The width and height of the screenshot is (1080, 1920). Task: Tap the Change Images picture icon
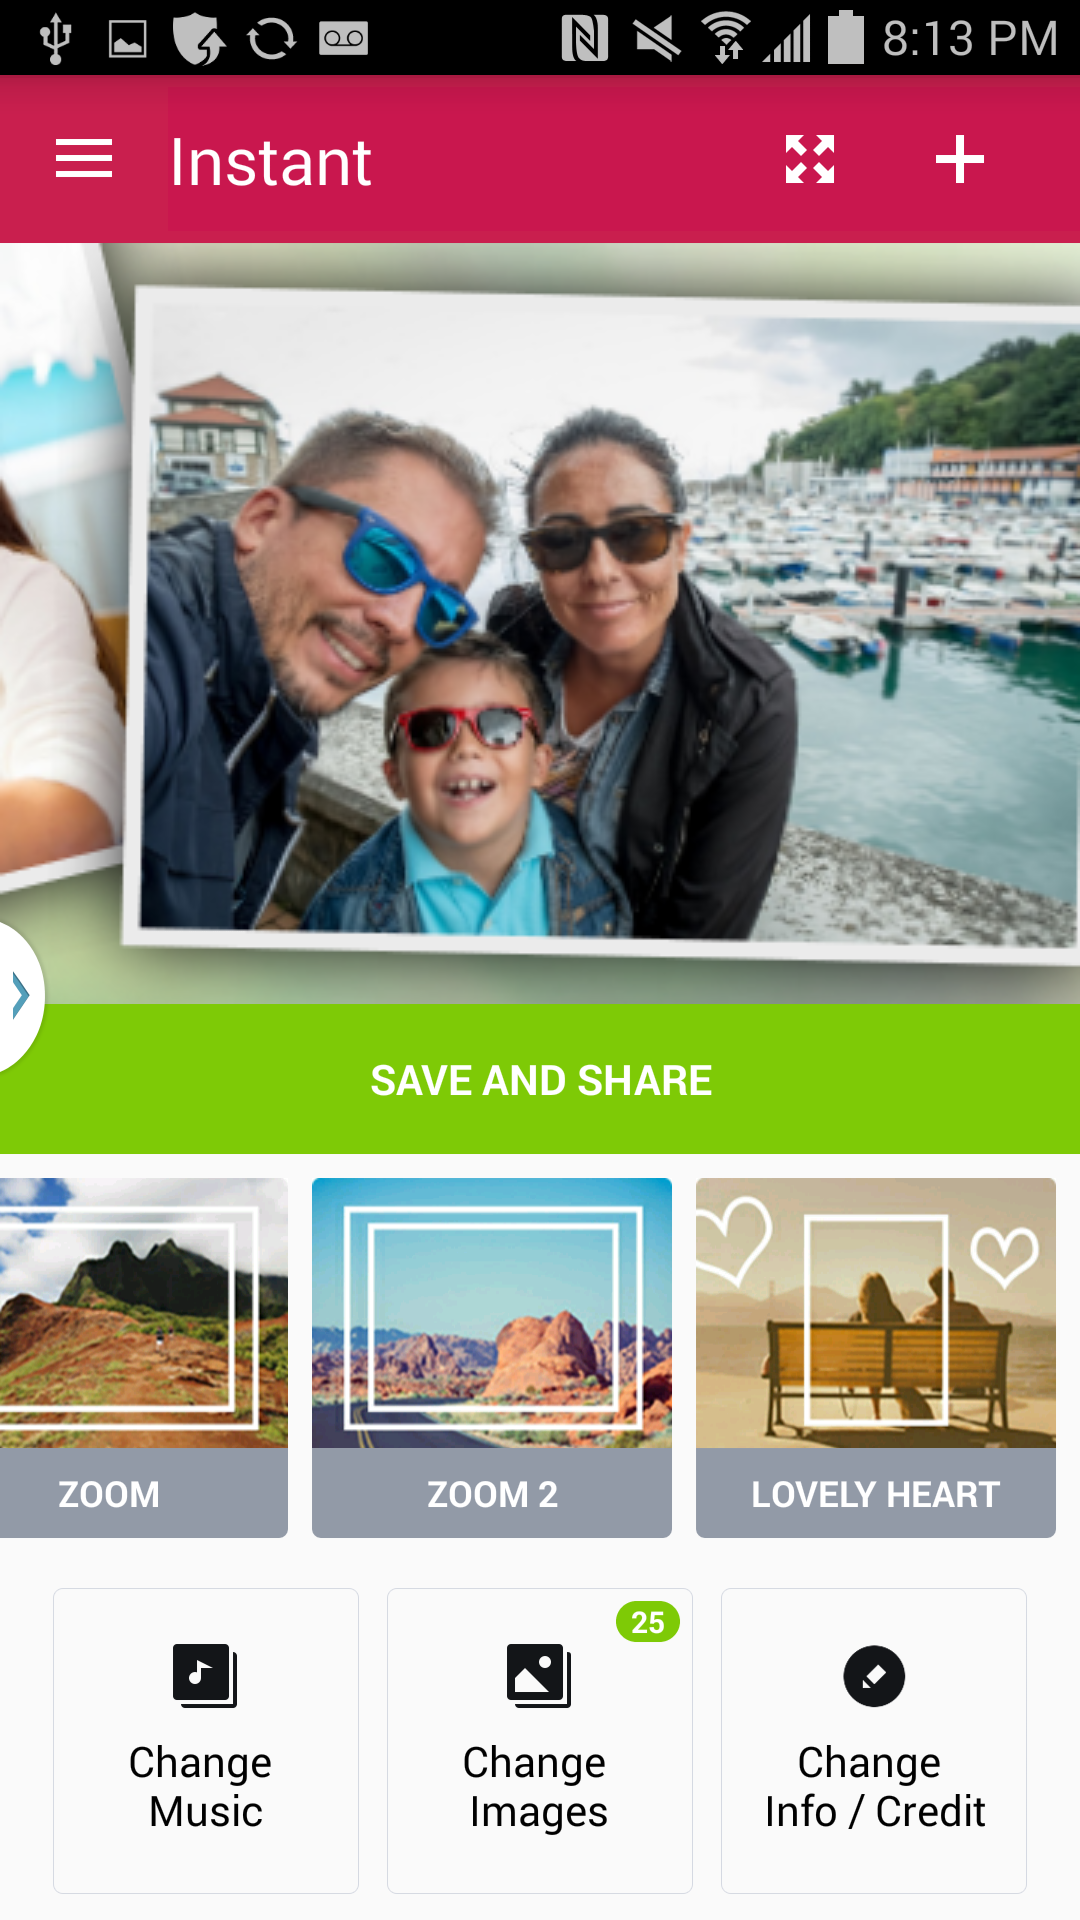[x=539, y=1676]
